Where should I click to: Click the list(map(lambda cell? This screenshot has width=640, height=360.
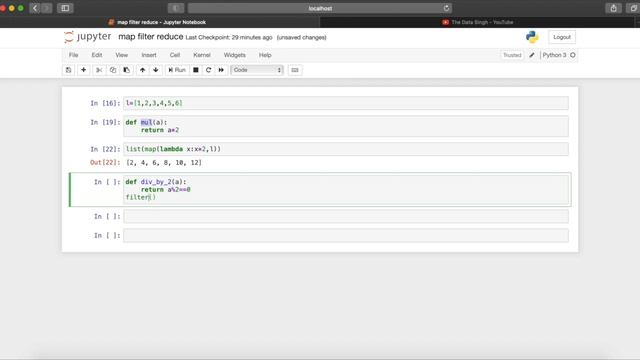point(346,149)
